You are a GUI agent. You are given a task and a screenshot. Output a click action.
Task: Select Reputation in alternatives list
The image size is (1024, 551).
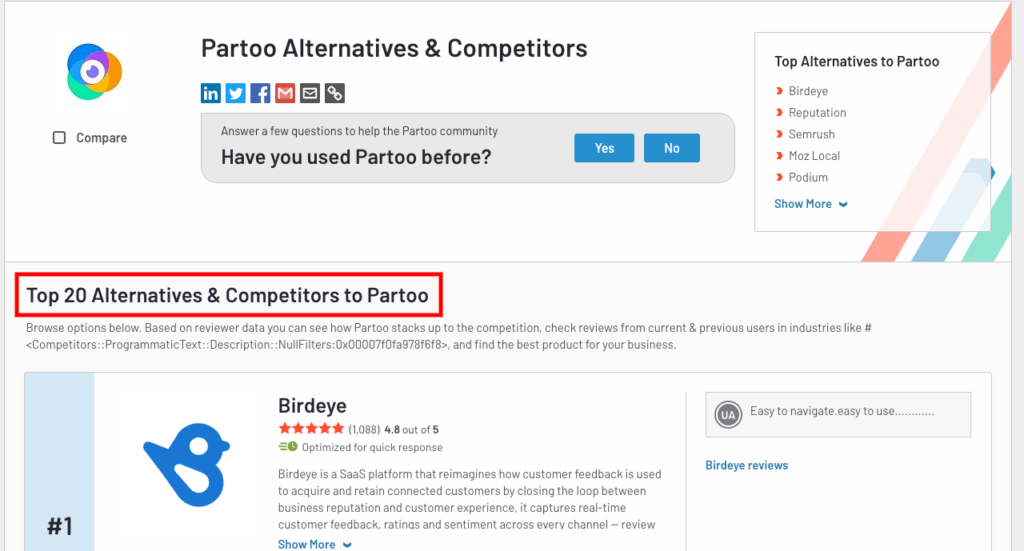[817, 112]
